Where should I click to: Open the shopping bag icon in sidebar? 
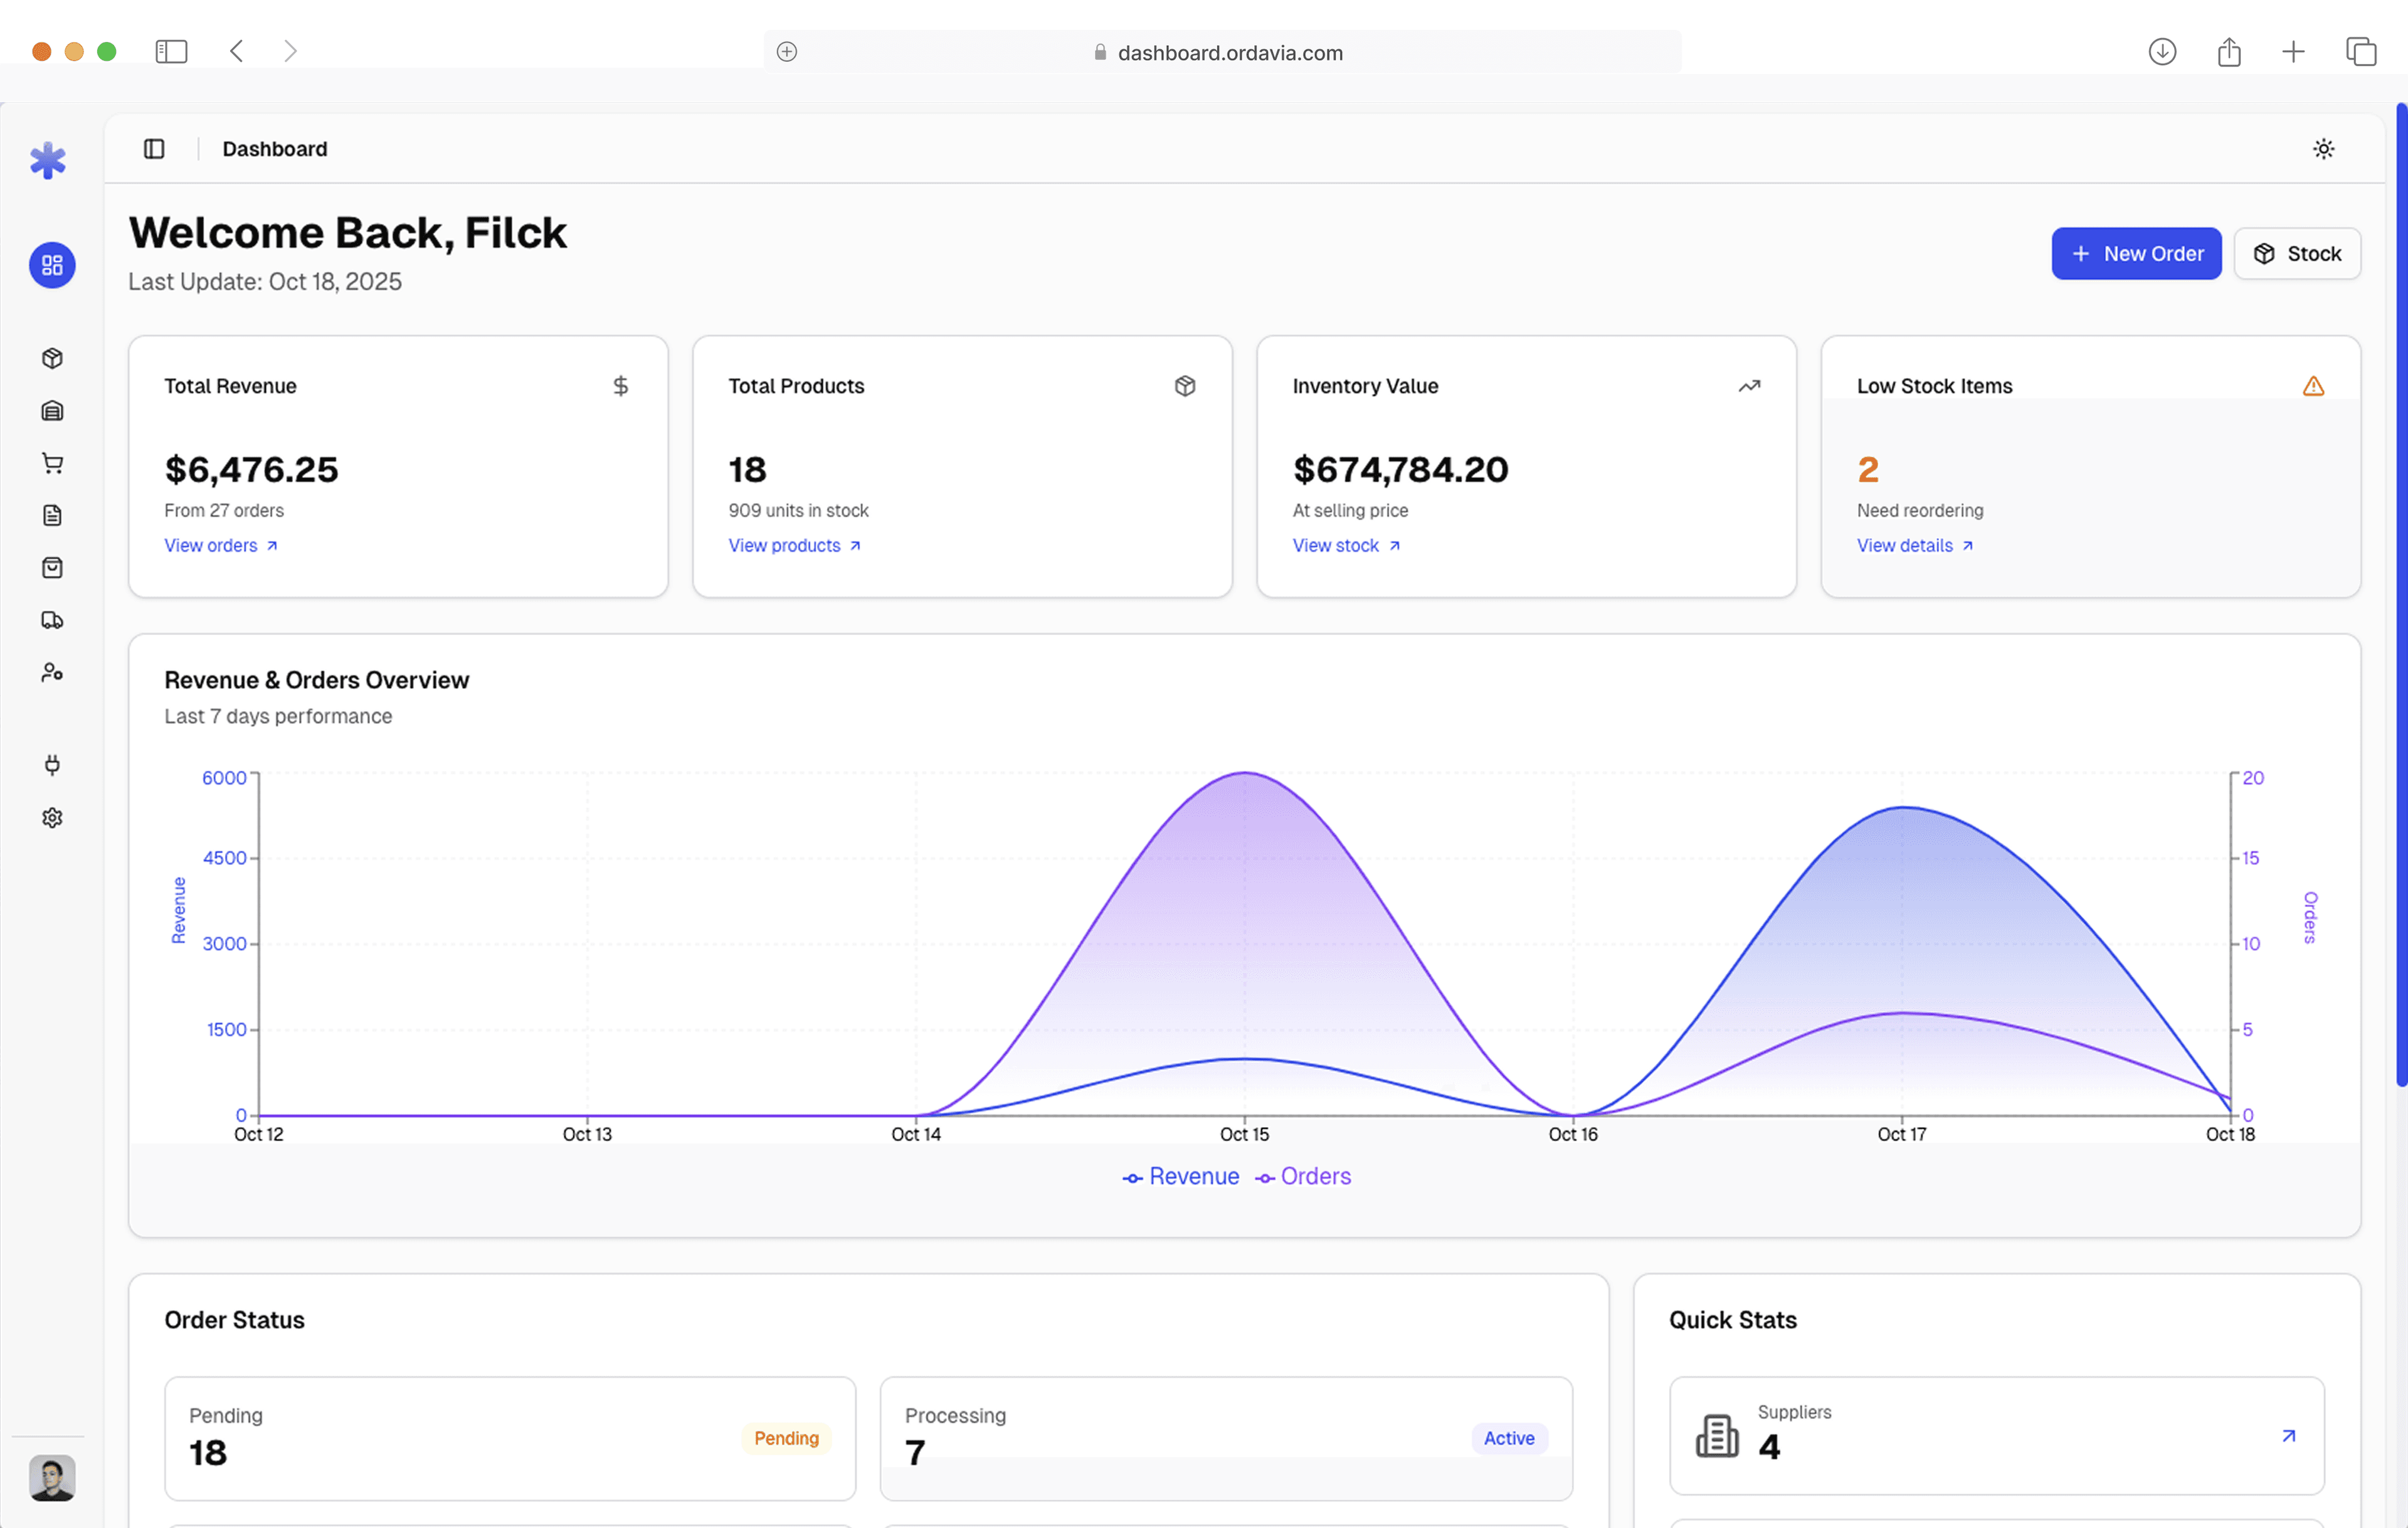point(52,568)
